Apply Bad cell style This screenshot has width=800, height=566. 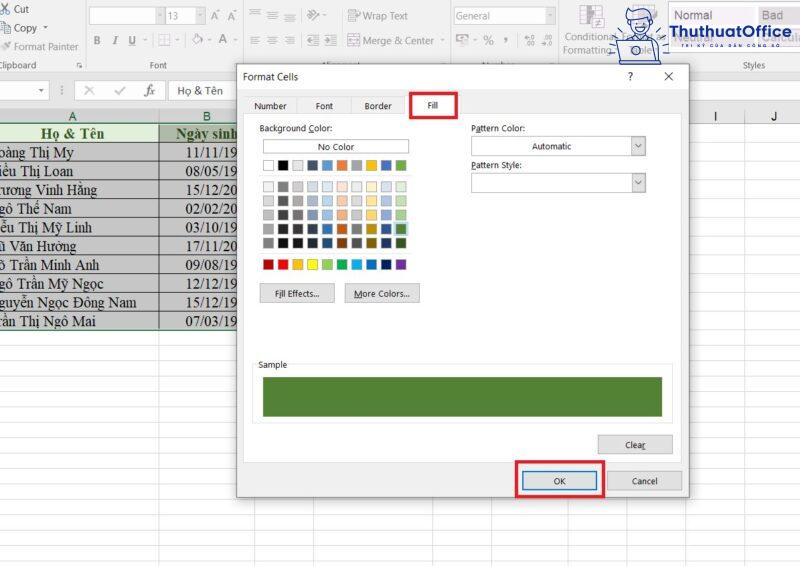(778, 15)
